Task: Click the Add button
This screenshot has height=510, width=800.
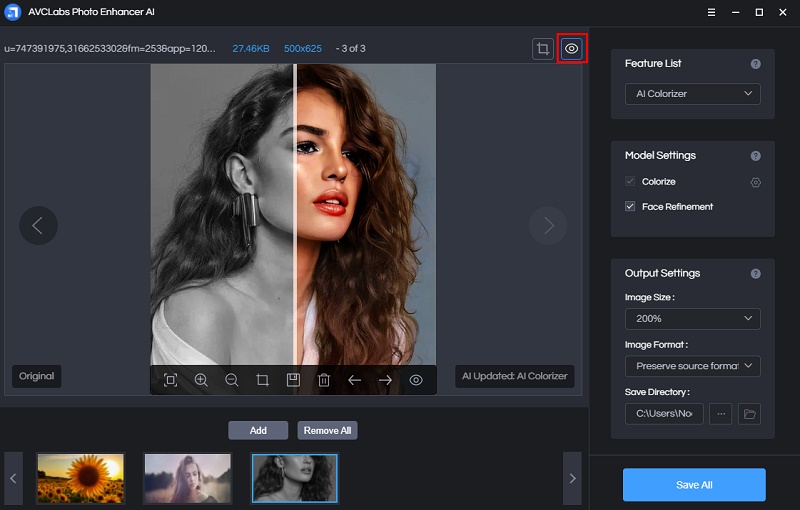Action: (x=258, y=430)
